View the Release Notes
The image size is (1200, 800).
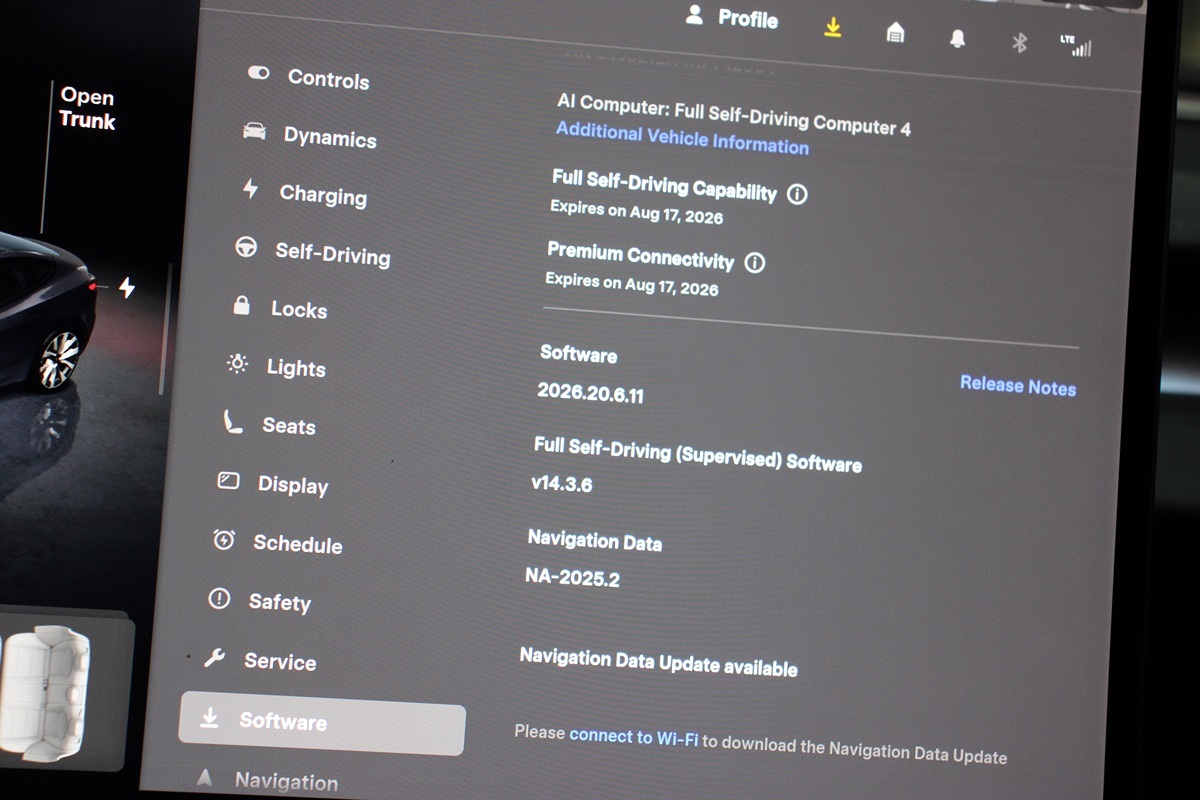(x=1018, y=386)
